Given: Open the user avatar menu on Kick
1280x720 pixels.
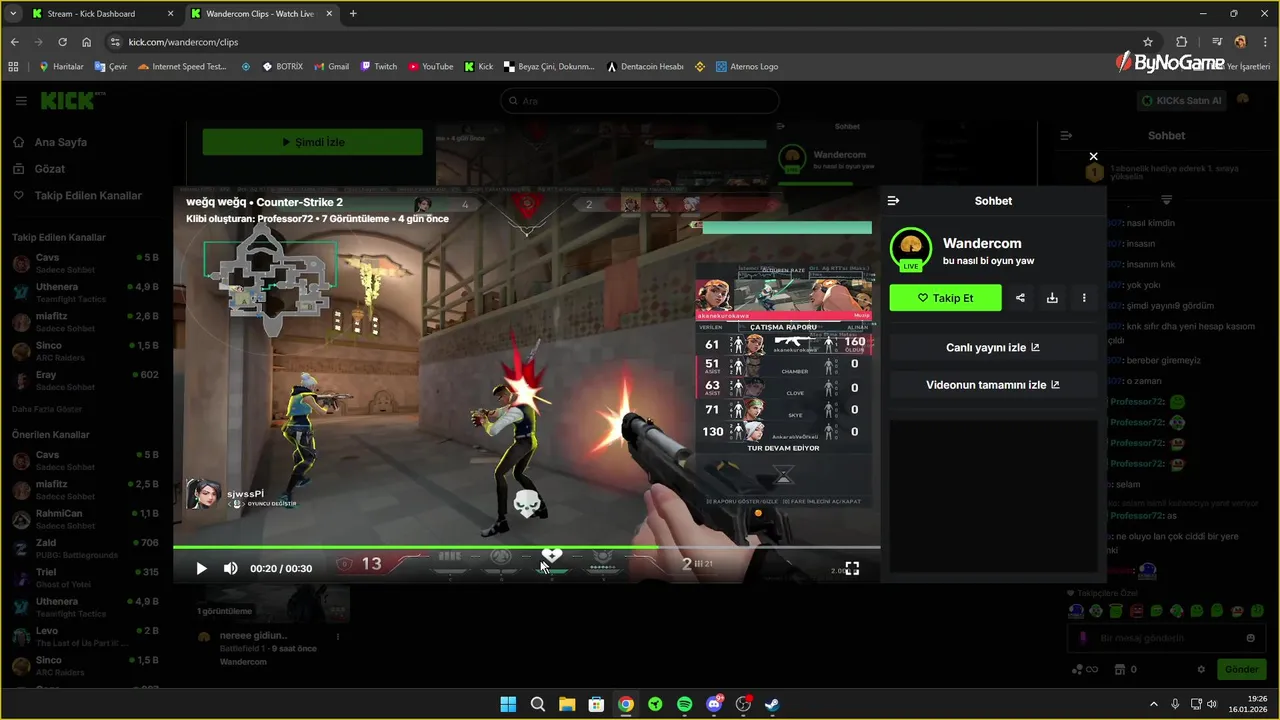Looking at the screenshot, I should click(x=1243, y=100).
